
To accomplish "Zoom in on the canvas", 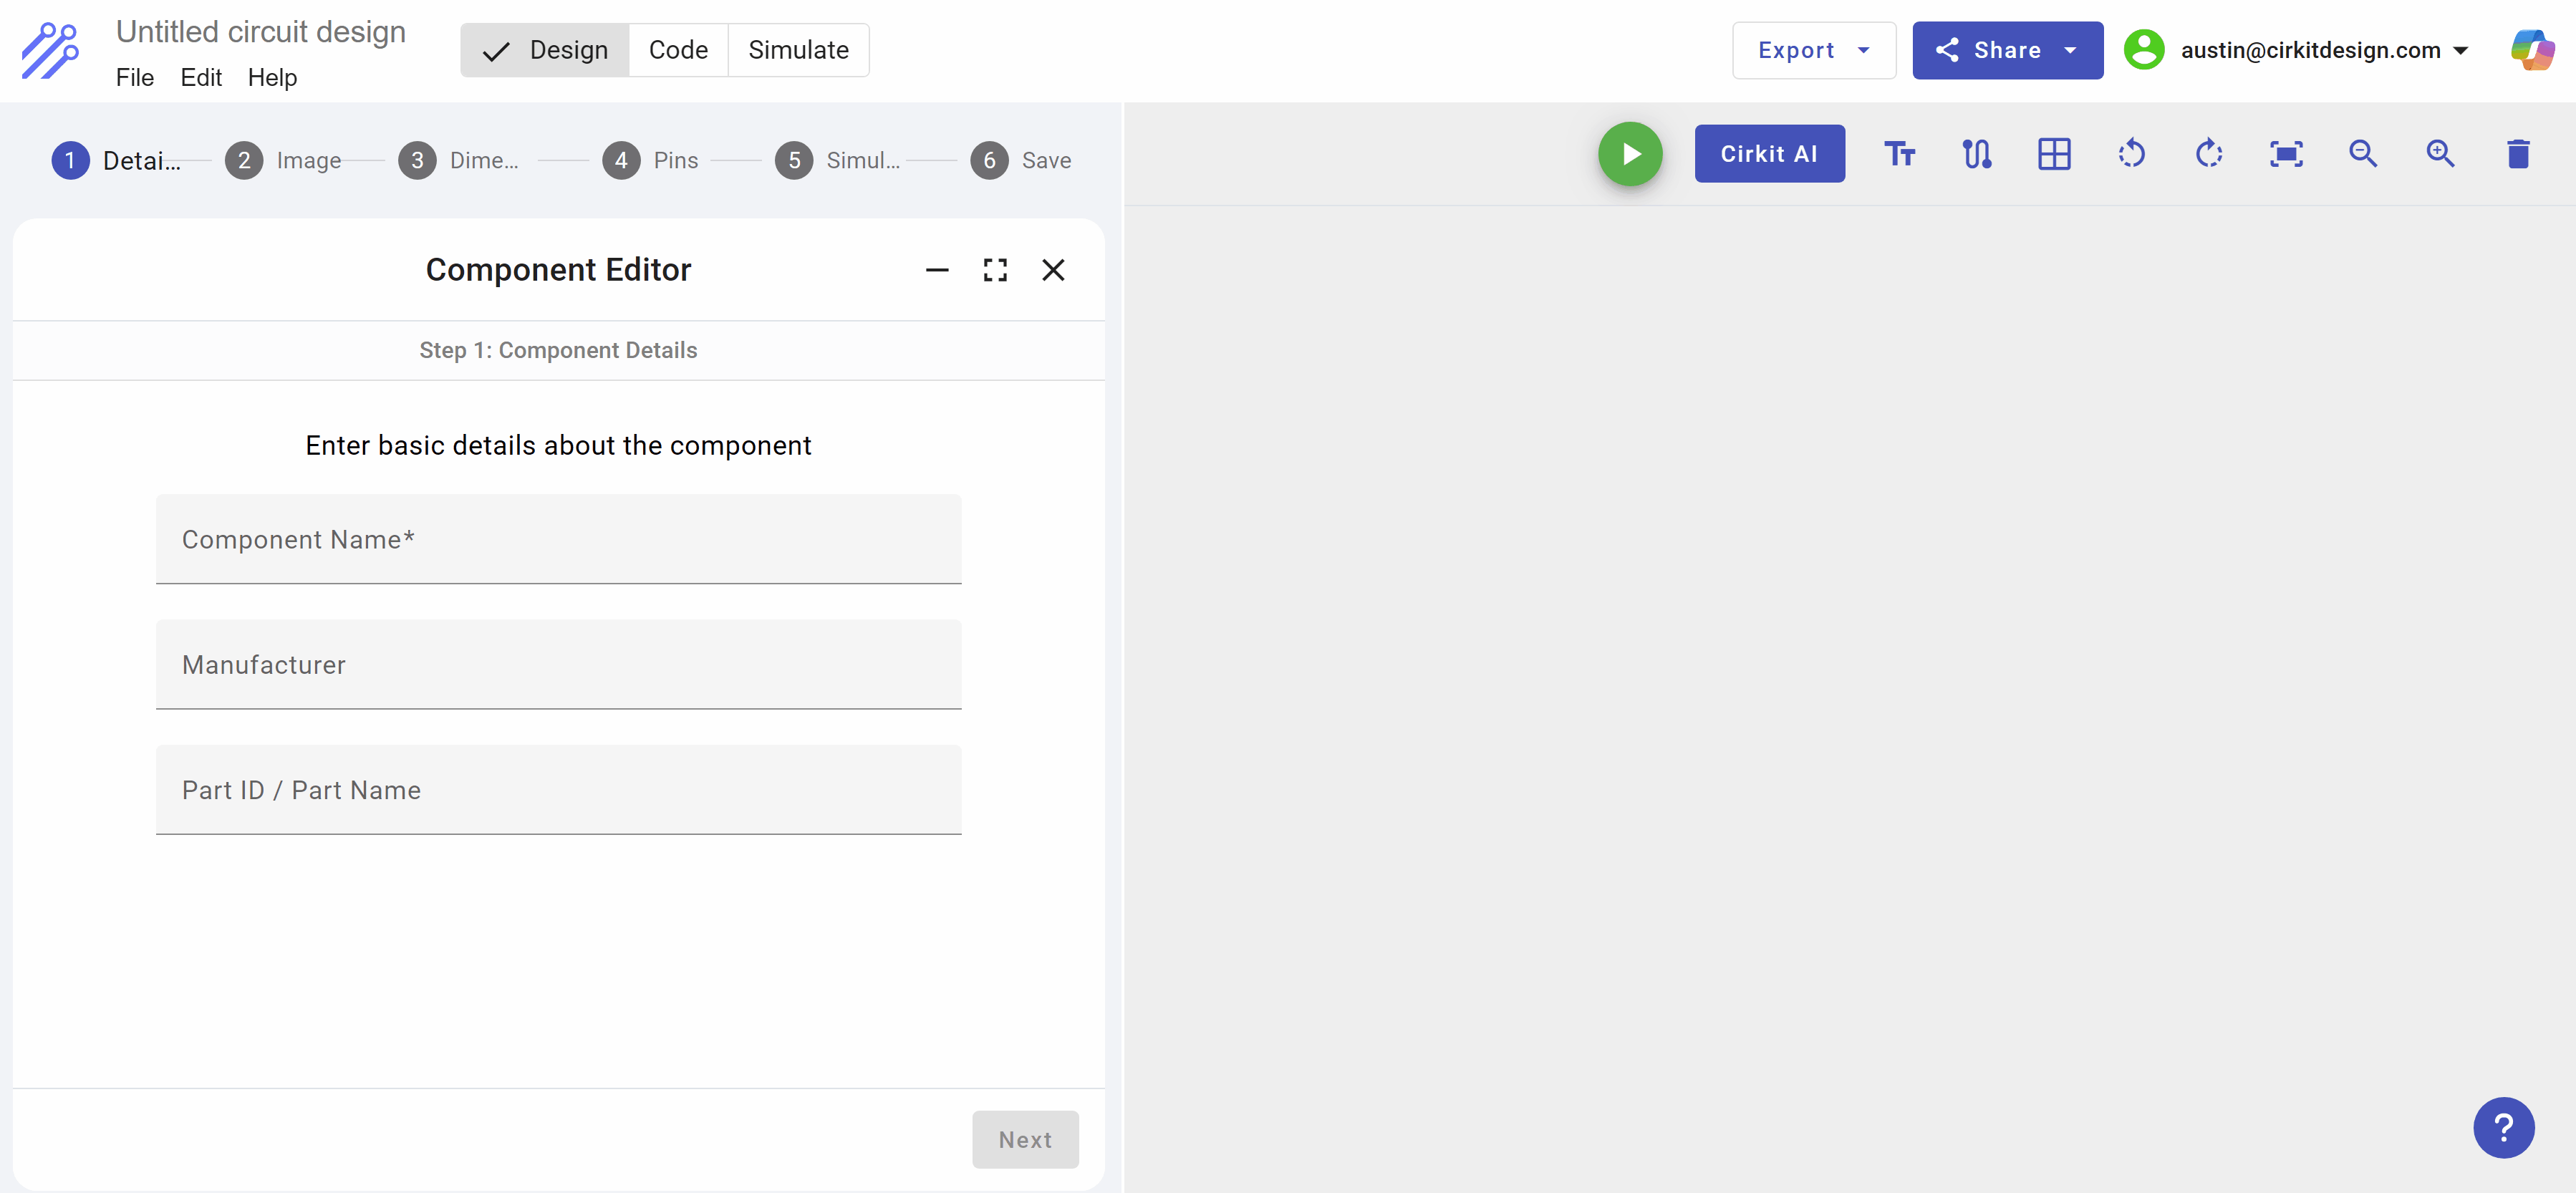I will click(x=2441, y=154).
